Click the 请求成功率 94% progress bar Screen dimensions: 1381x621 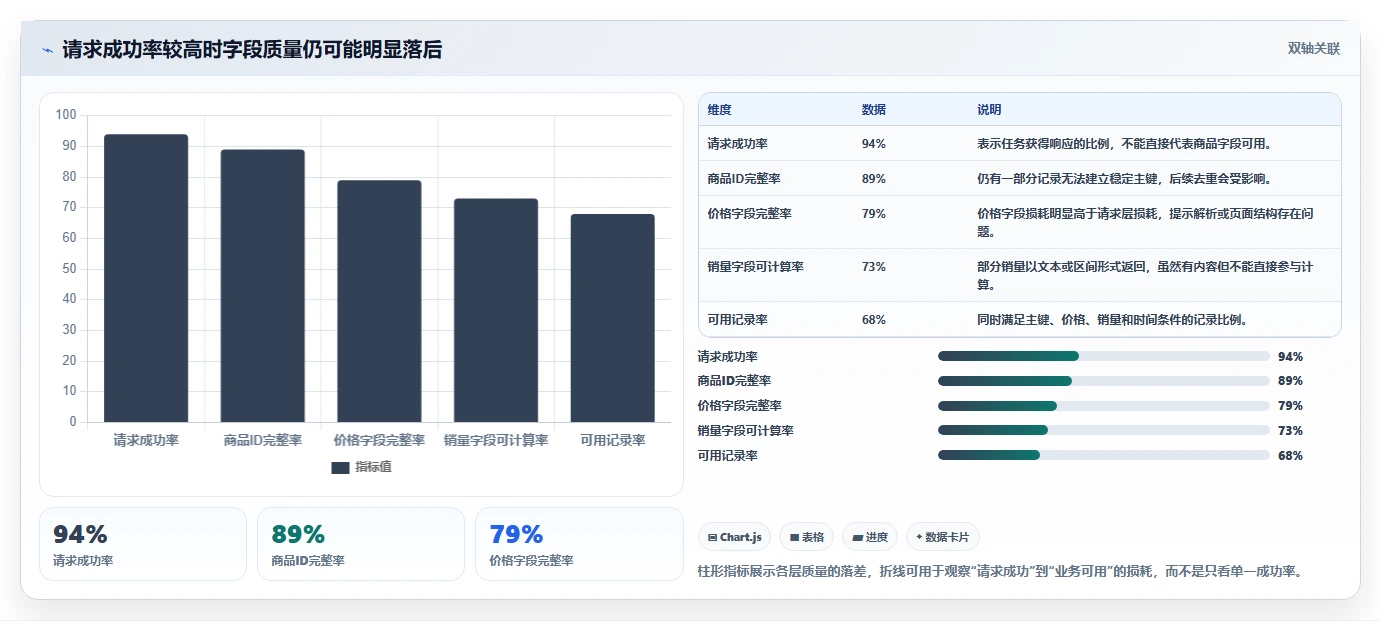coord(1103,356)
